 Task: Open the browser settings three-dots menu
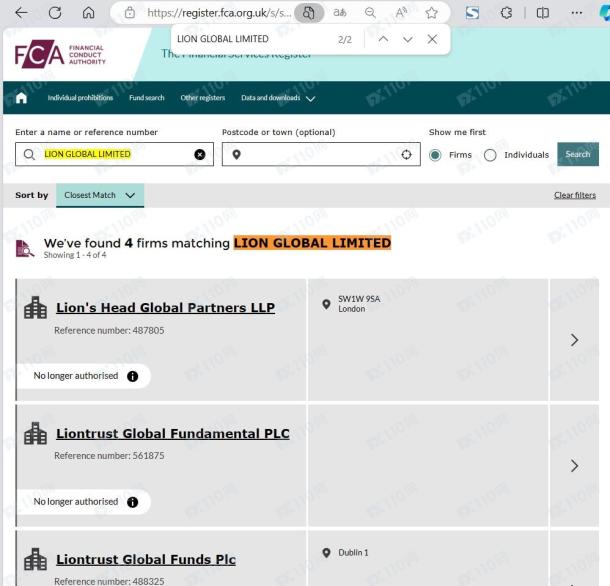pyautogui.click(x=577, y=13)
